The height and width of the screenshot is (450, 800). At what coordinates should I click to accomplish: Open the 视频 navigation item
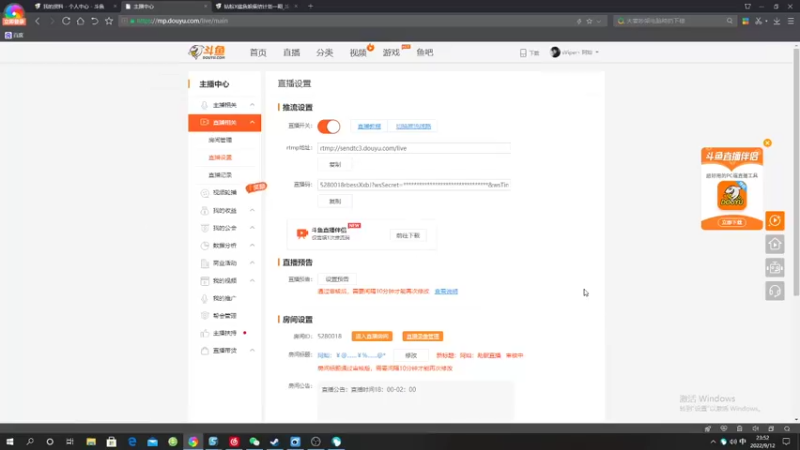[x=358, y=53]
